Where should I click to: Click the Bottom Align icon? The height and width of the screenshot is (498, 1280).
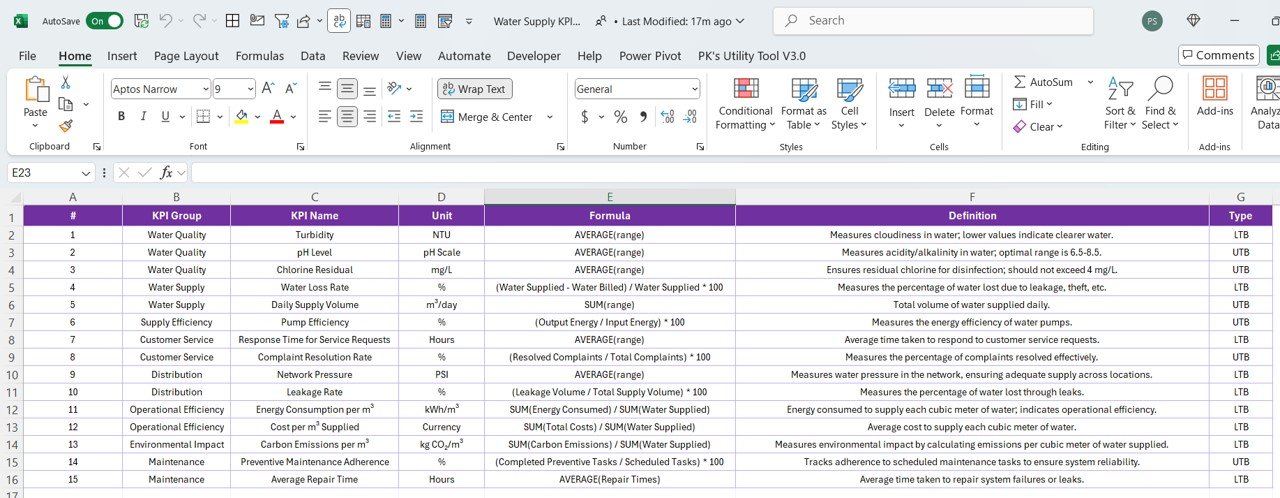tap(369, 89)
